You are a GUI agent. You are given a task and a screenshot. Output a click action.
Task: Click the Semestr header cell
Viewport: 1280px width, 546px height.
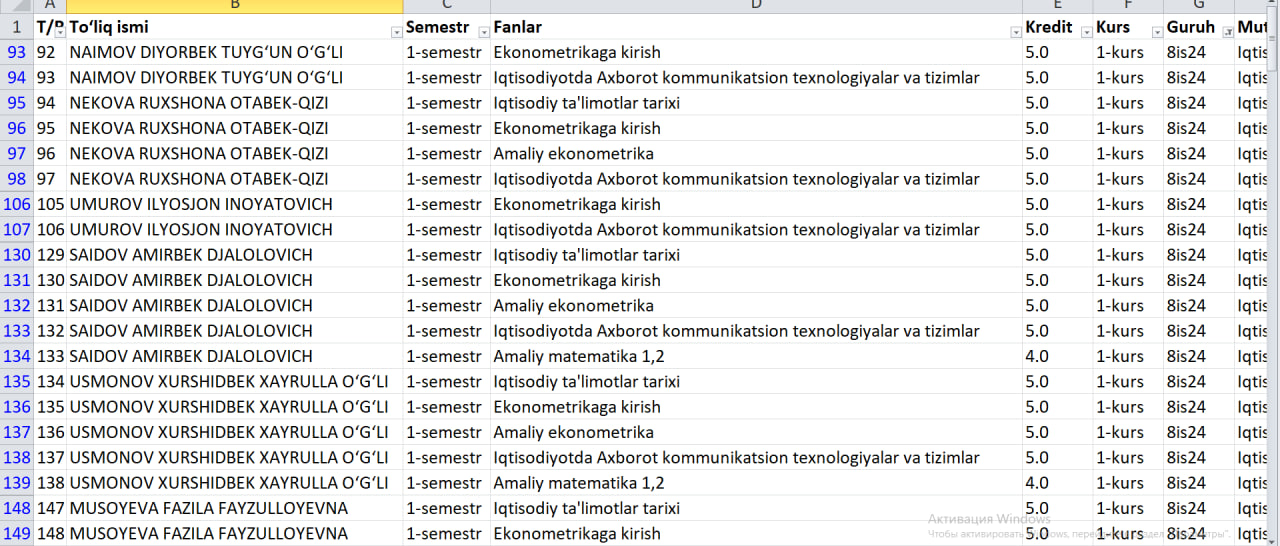pyautogui.click(x=447, y=27)
